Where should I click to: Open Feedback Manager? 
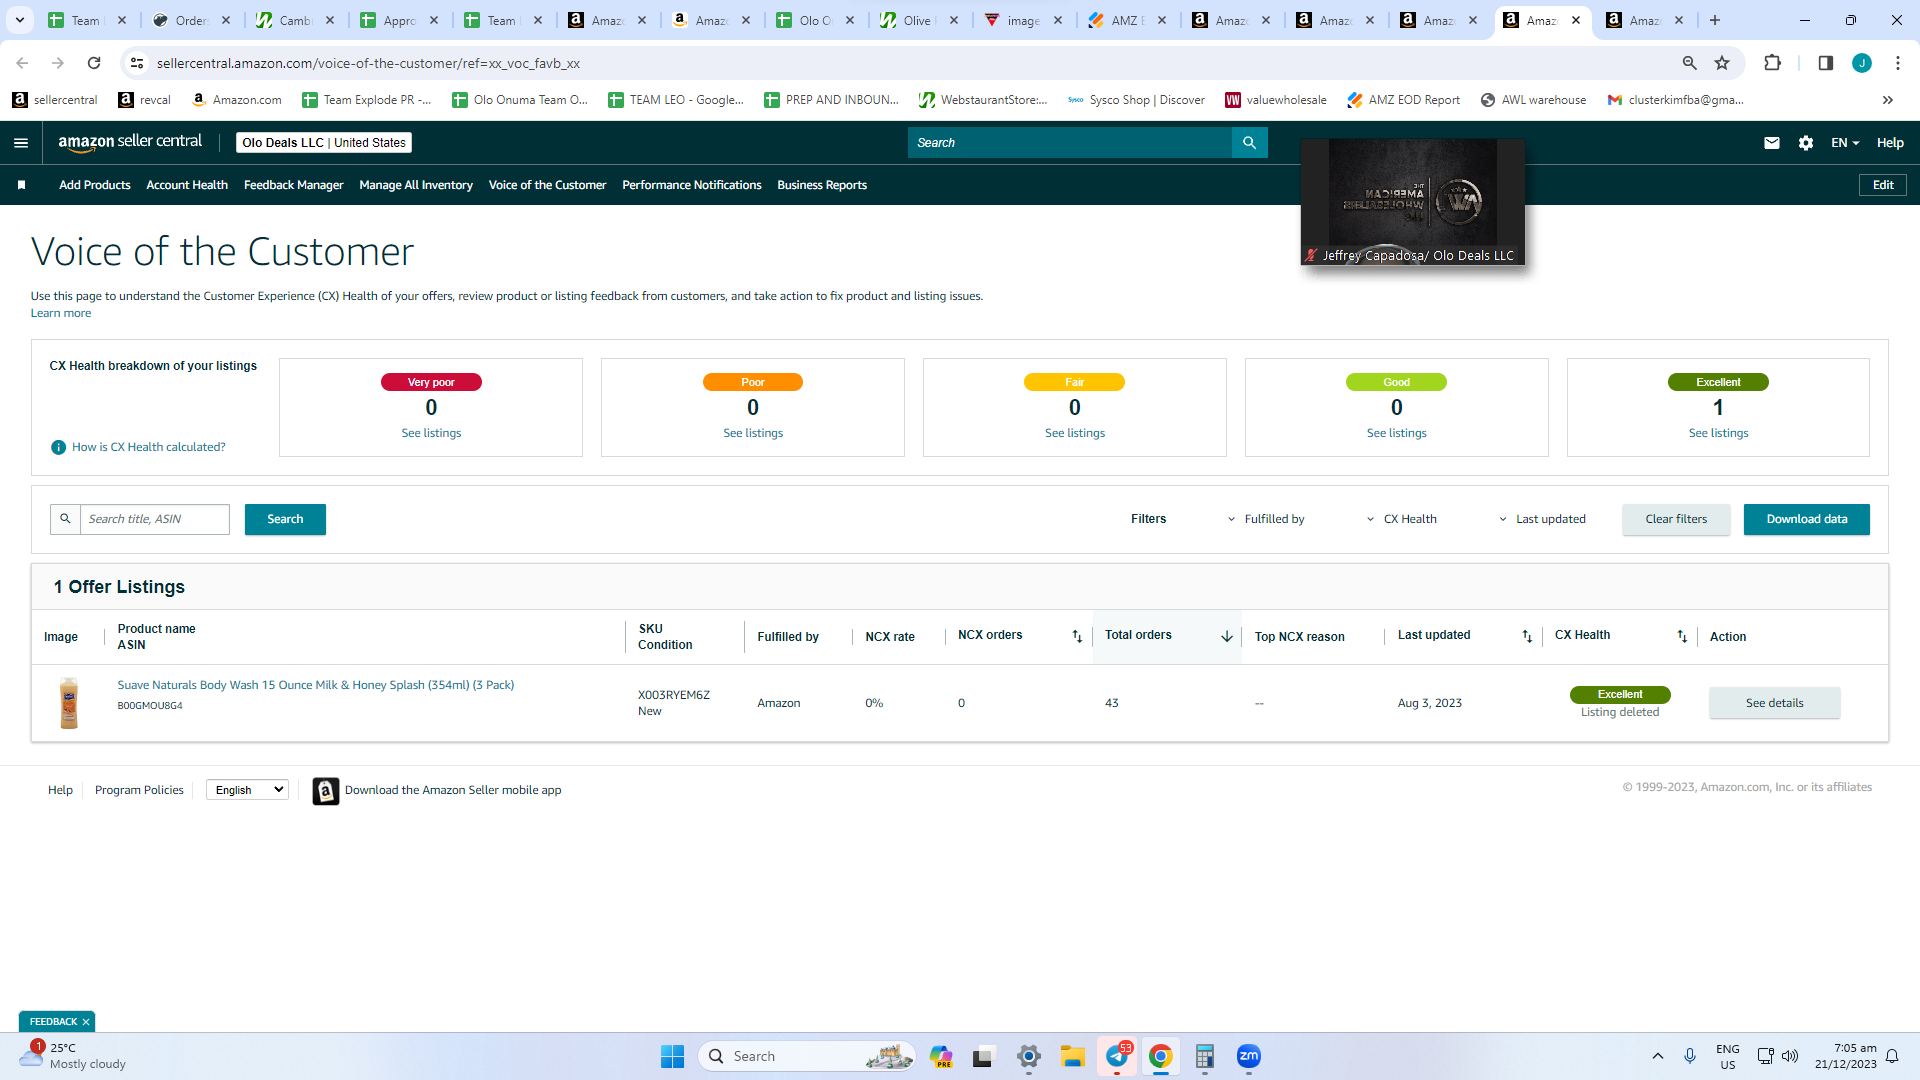click(294, 185)
